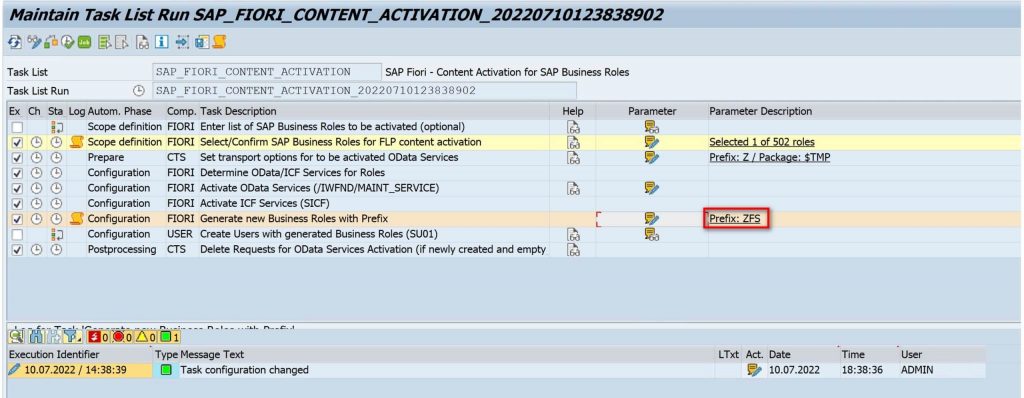Click the refresh icon in the toolbar

(15, 42)
